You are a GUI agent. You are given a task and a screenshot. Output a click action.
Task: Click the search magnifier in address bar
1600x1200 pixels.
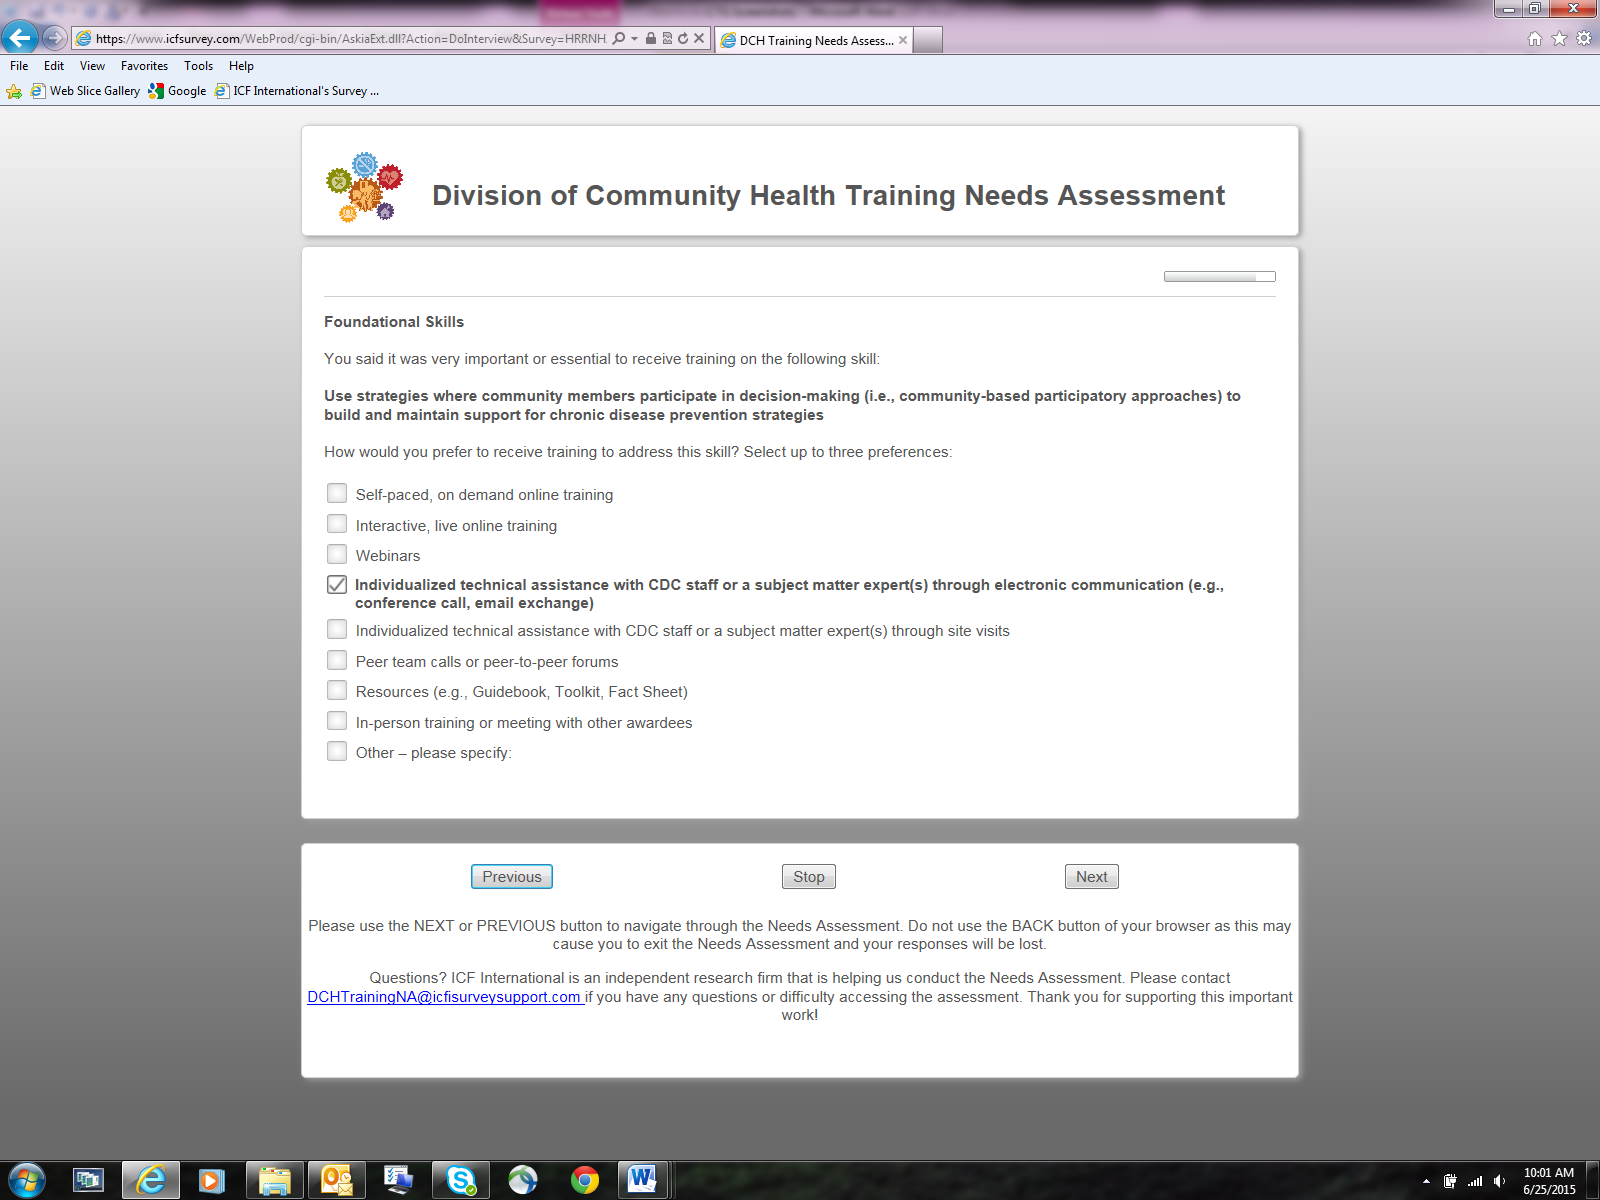pos(619,39)
